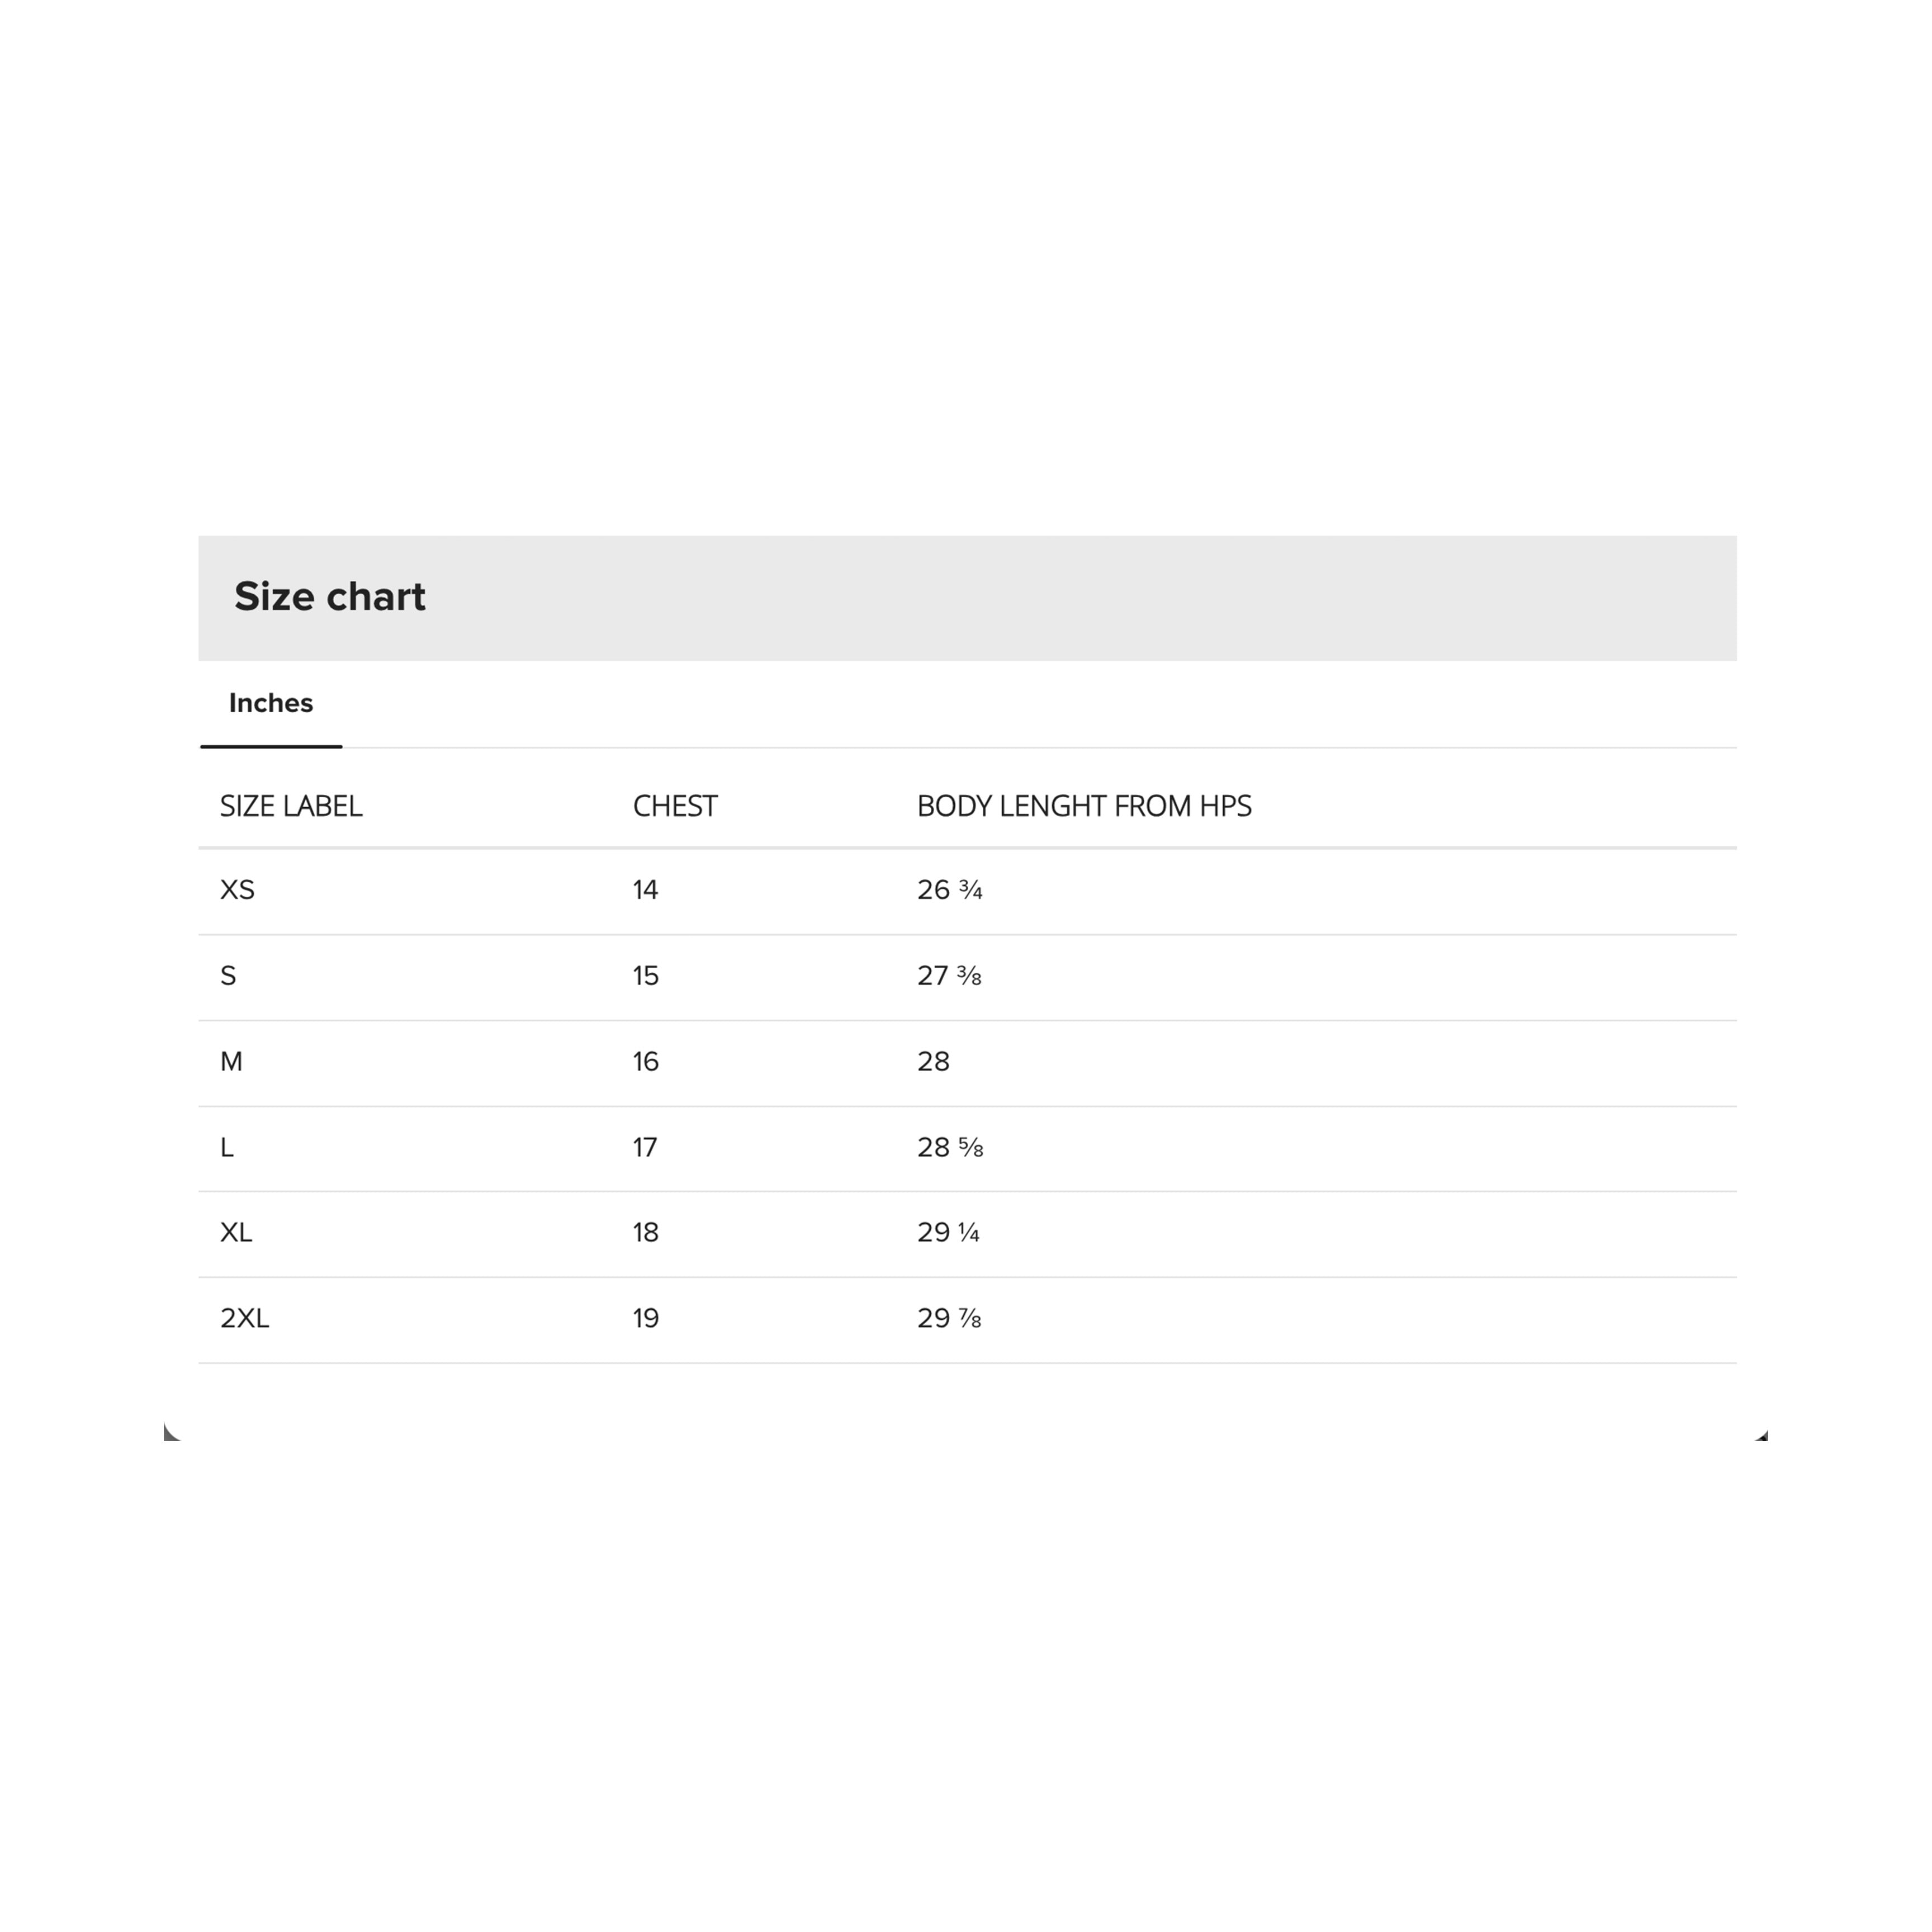This screenshot has height=1932, width=1932.
Task: Select the Inches tab
Action: coord(271,703)
